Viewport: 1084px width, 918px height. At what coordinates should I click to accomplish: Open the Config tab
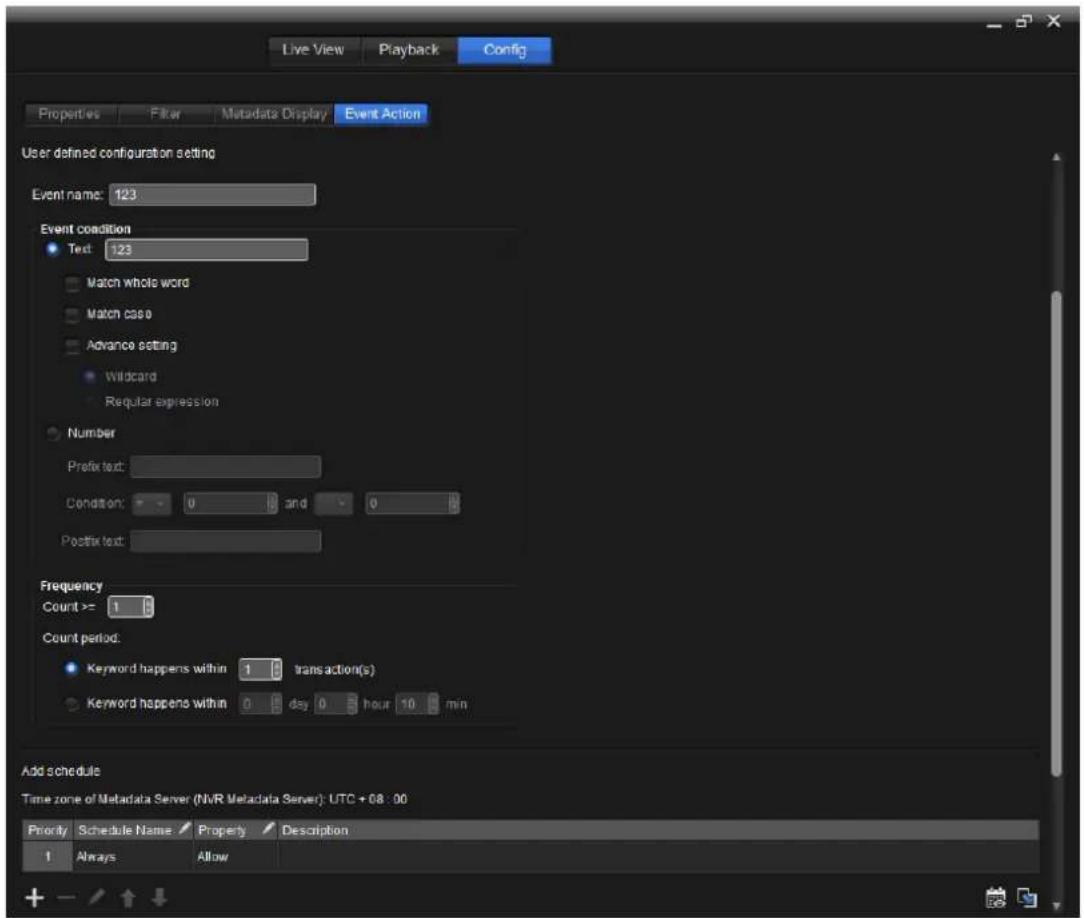click(x=505, y=50)
